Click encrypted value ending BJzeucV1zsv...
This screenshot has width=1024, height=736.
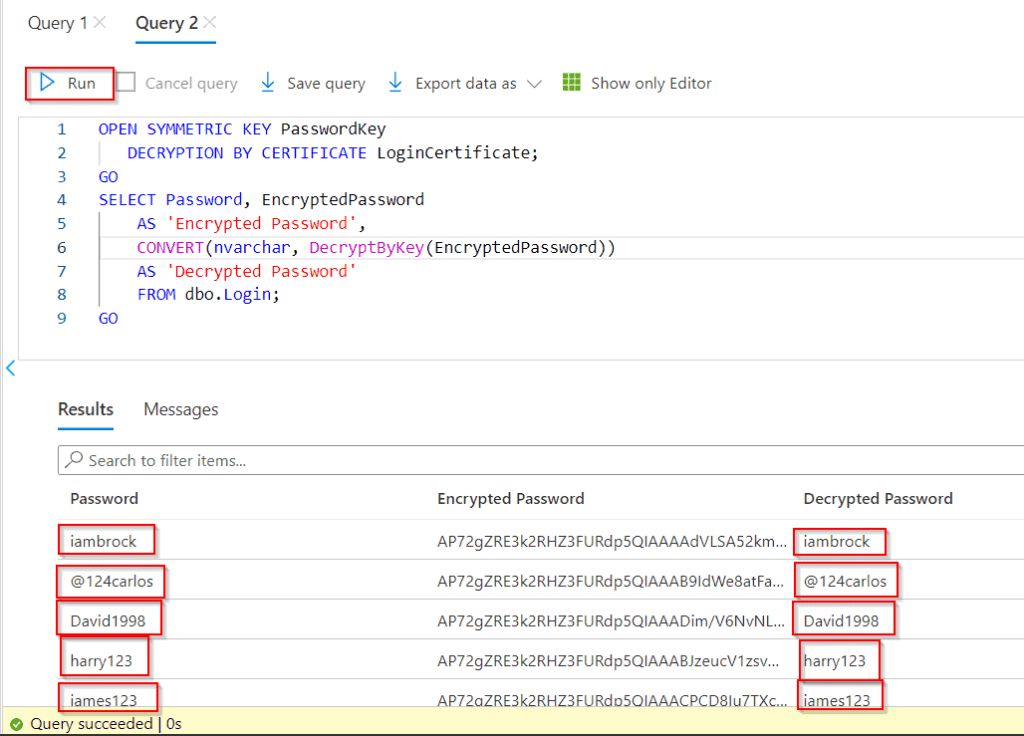[x=608, y=661]
